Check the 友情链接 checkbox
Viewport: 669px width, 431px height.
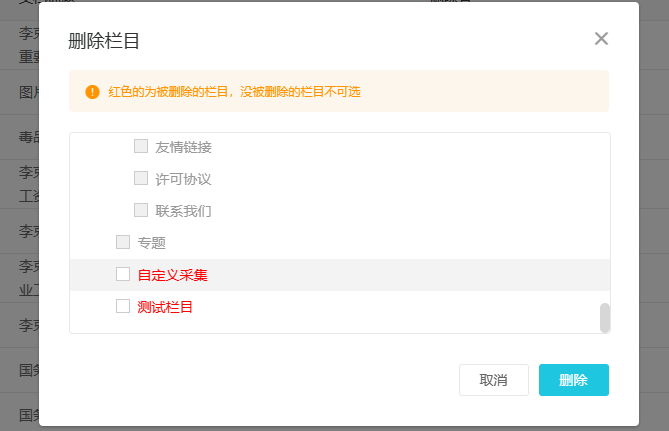[141, 146]
